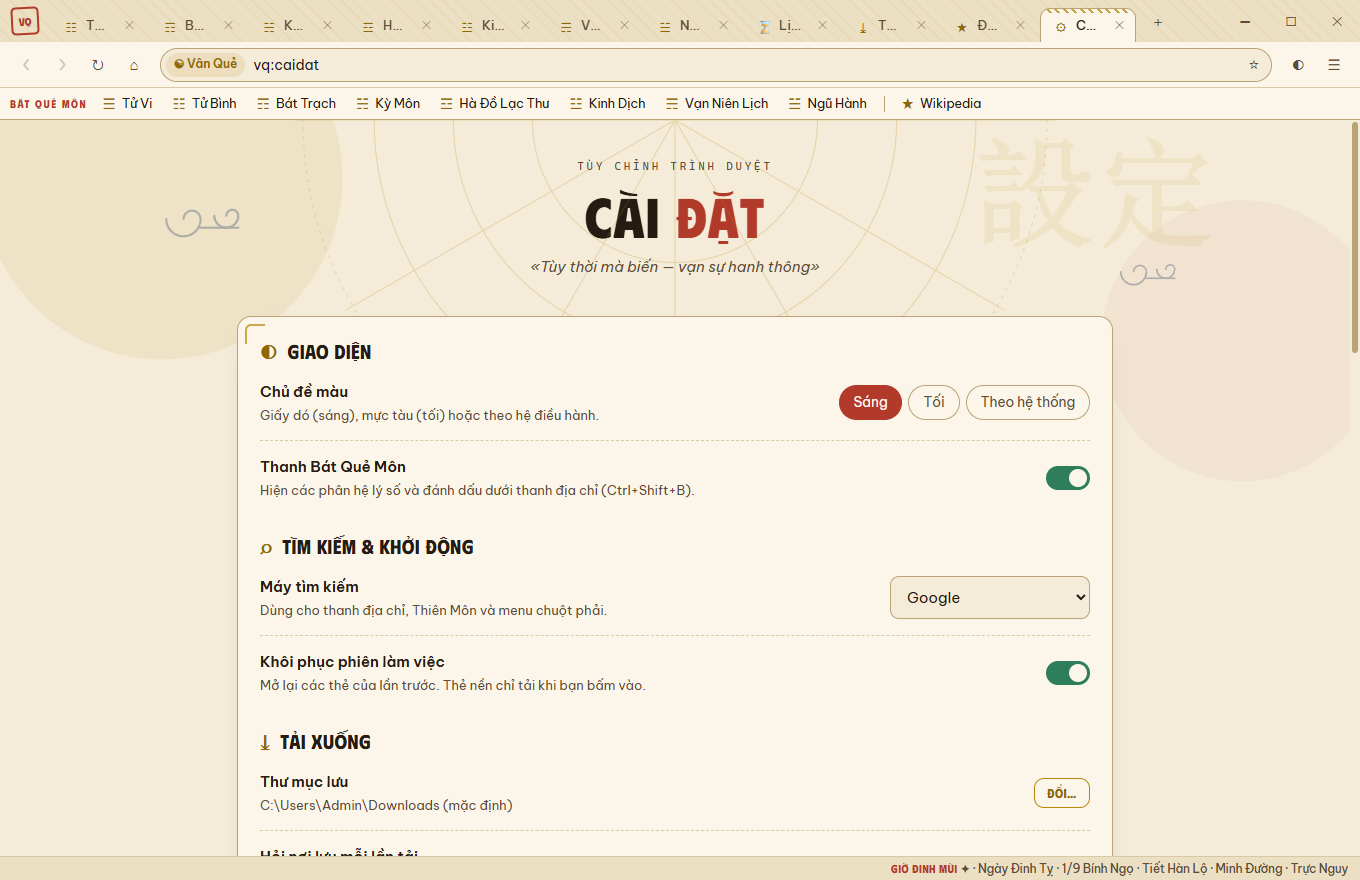This screenshot has height=880, width=1360.
Task: Open the Tử Bình bookmark
Action: [205, 103]
